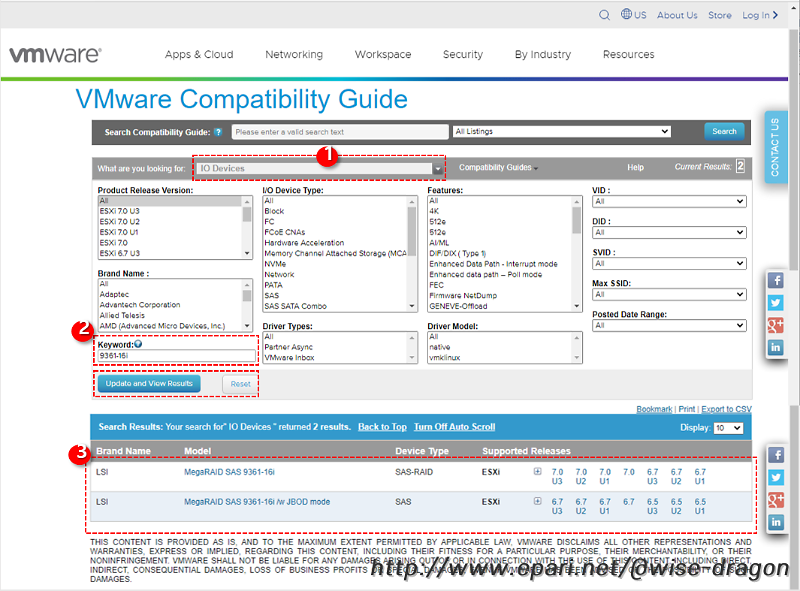Open the Store link

click(719, 15)
